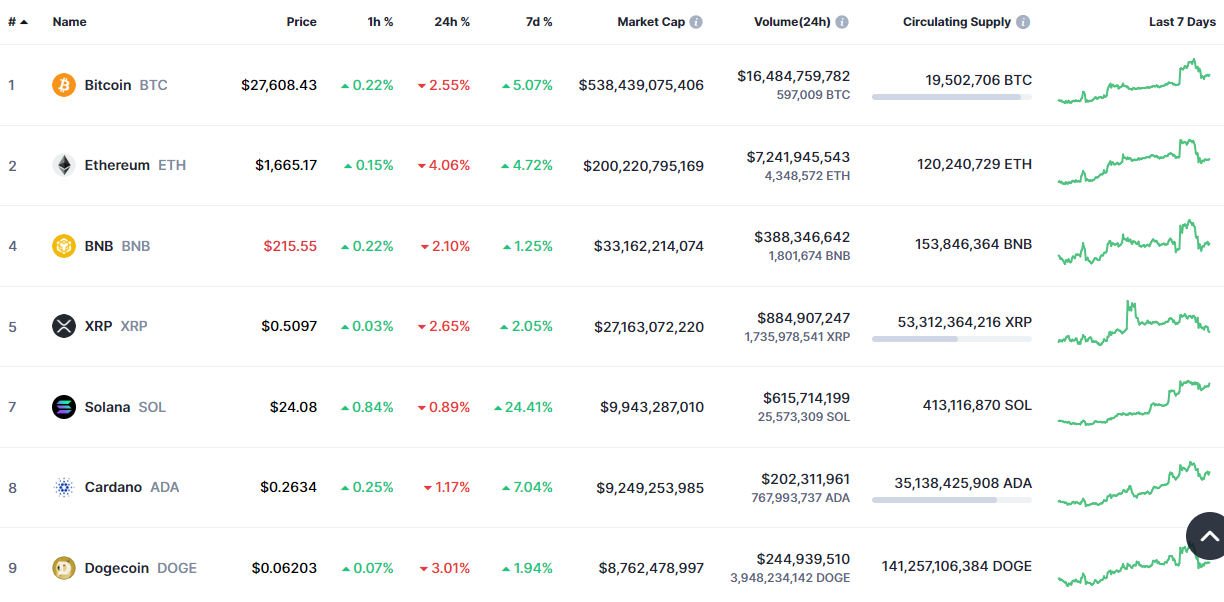Click Cardano's price $0.2634
Viewport: 1224px width, 602px height.
[289, 487]
